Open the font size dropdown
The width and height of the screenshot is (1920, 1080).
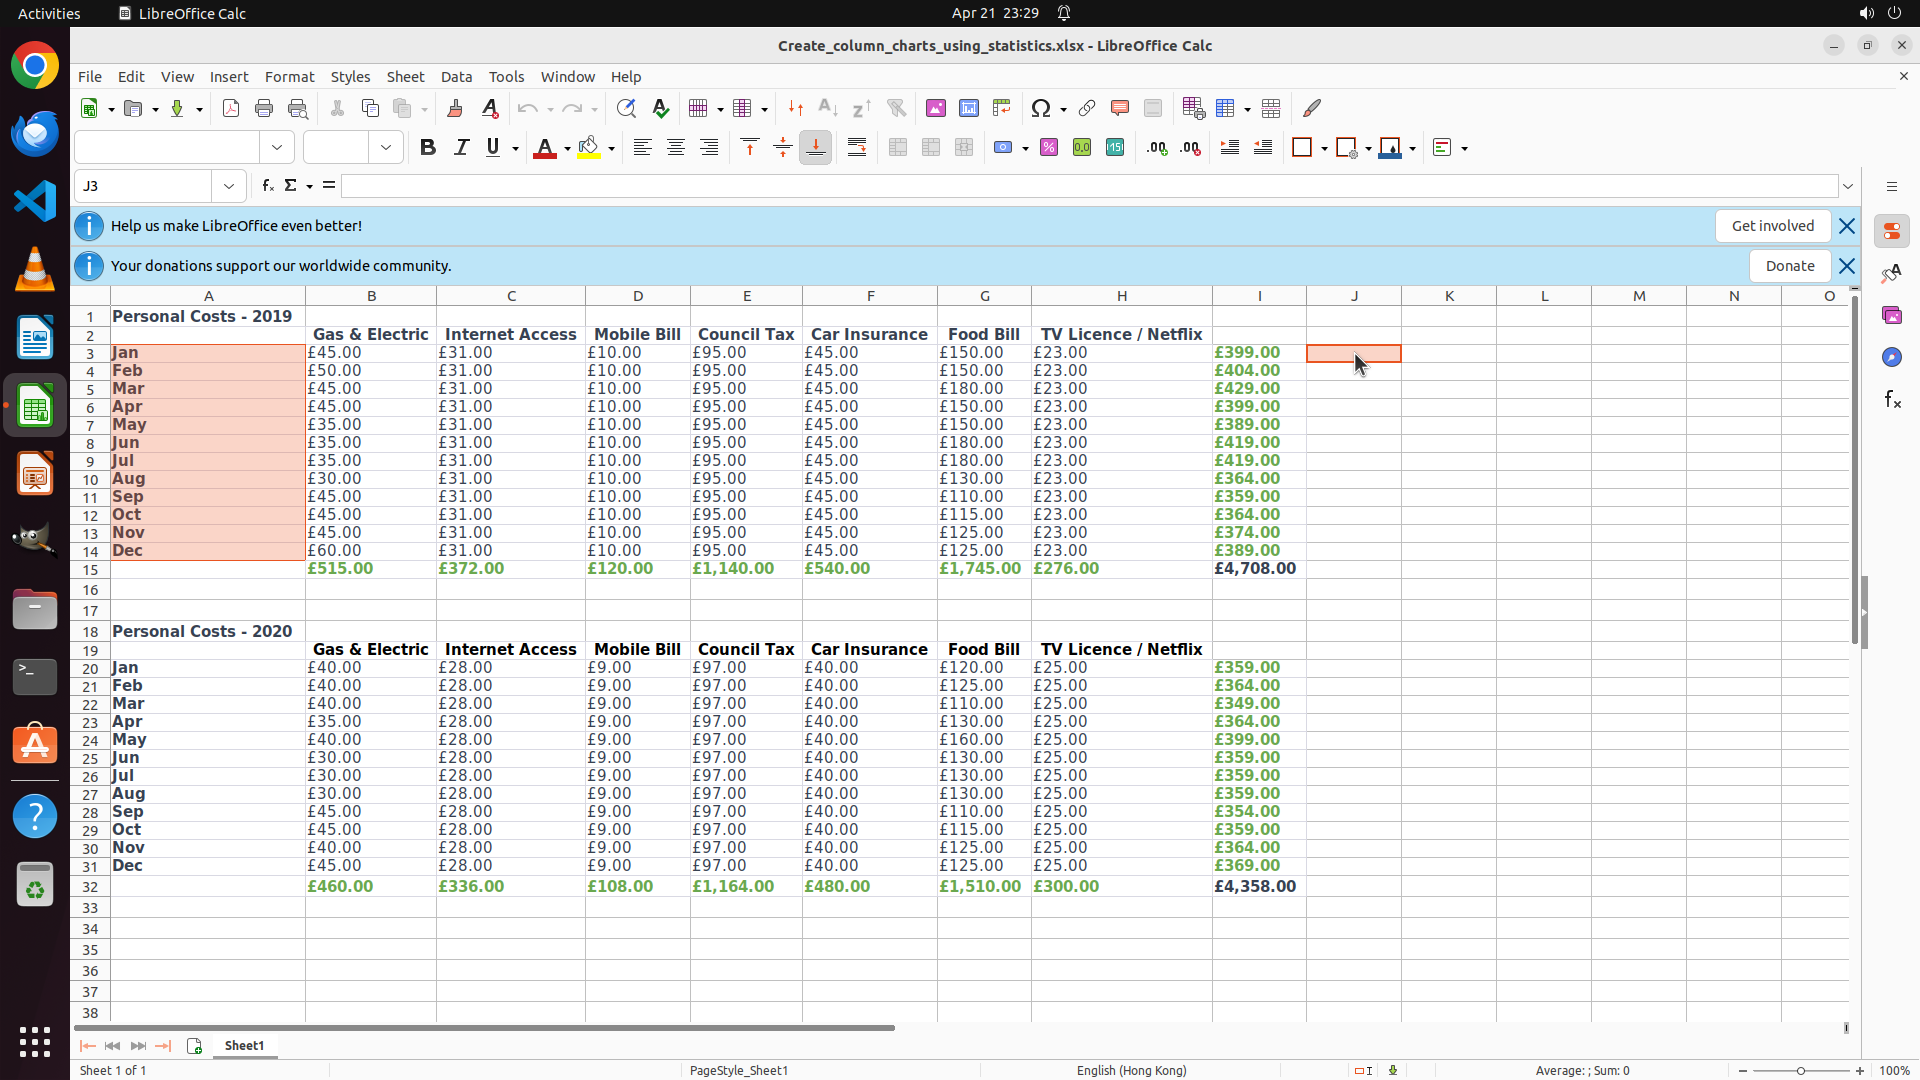tap(386, 148)
